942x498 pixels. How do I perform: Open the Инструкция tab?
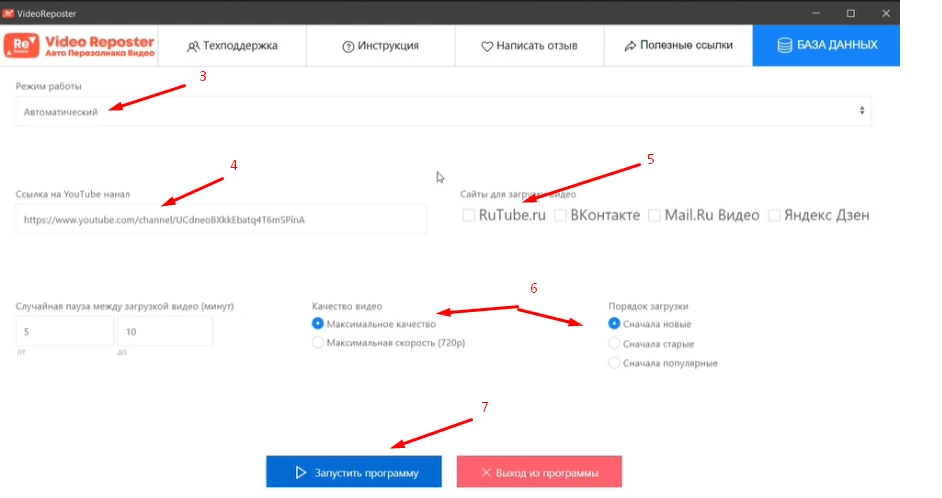click(380, 46)
